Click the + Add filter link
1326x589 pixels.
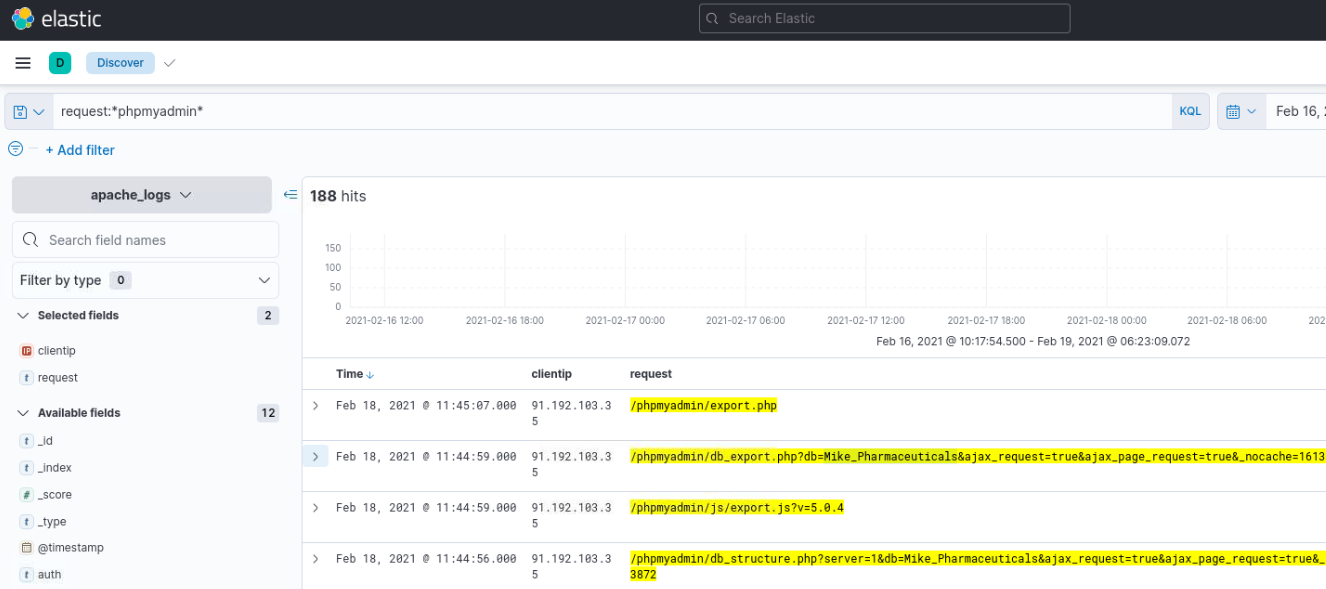click(x=80, y=150)
